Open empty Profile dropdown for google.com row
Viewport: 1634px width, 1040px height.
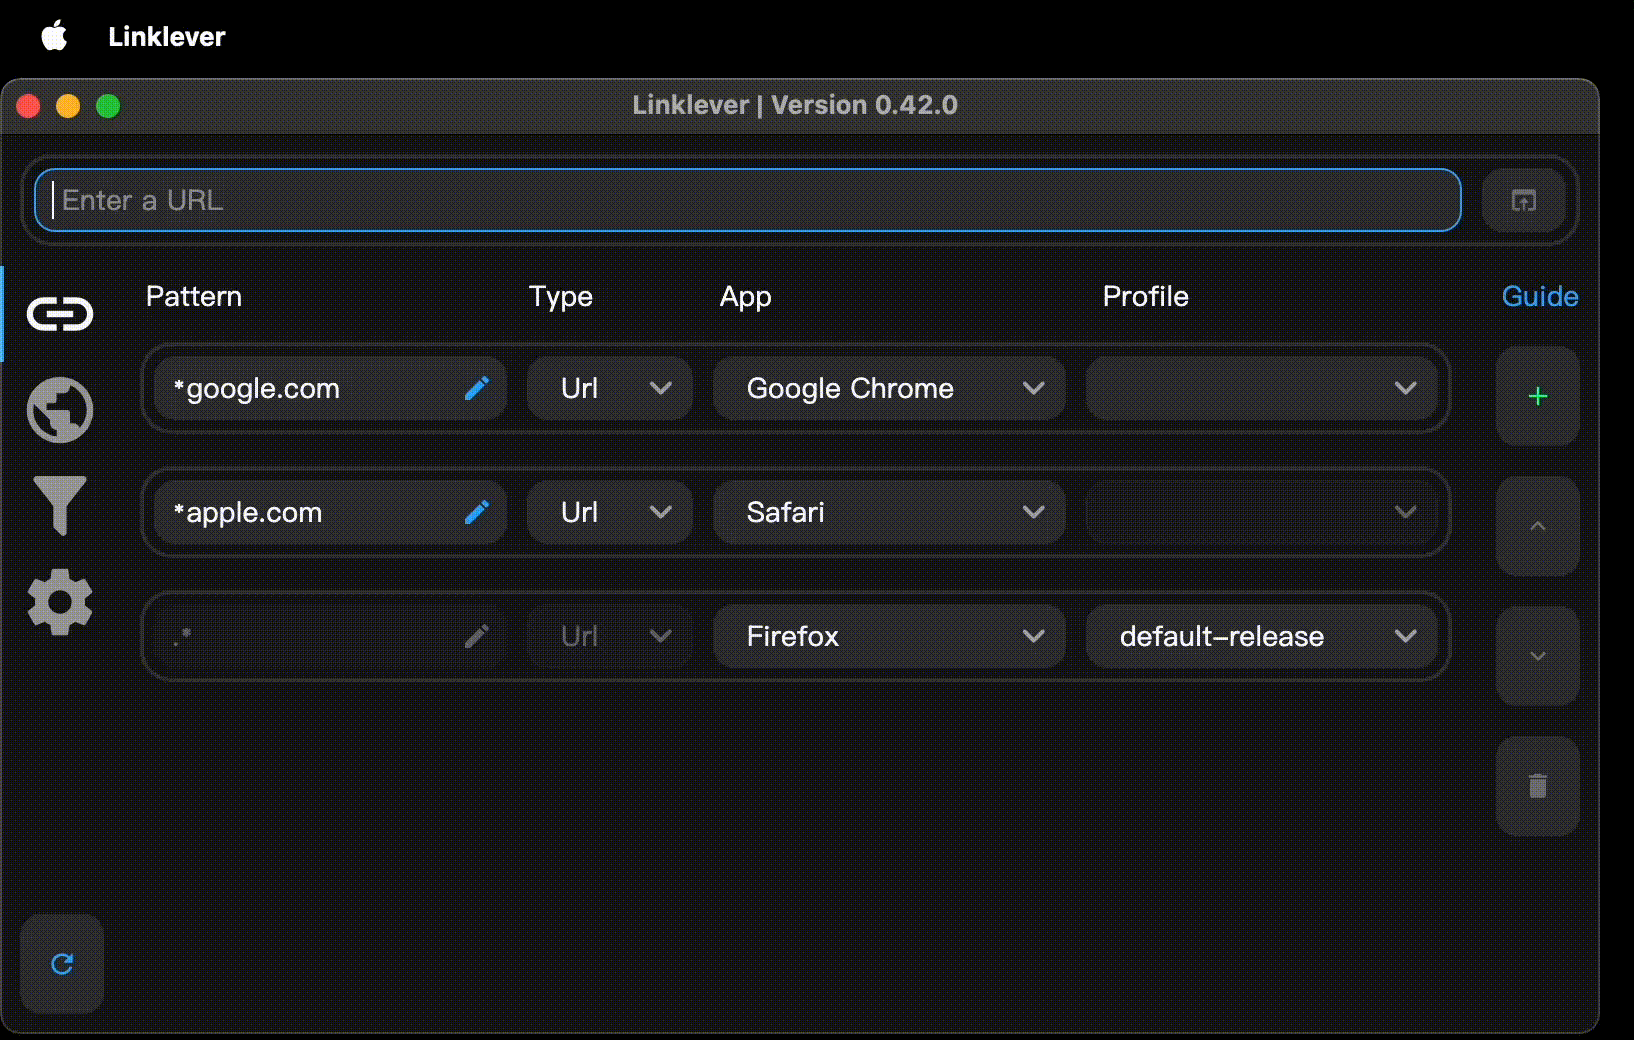[x=1262, y=388]
